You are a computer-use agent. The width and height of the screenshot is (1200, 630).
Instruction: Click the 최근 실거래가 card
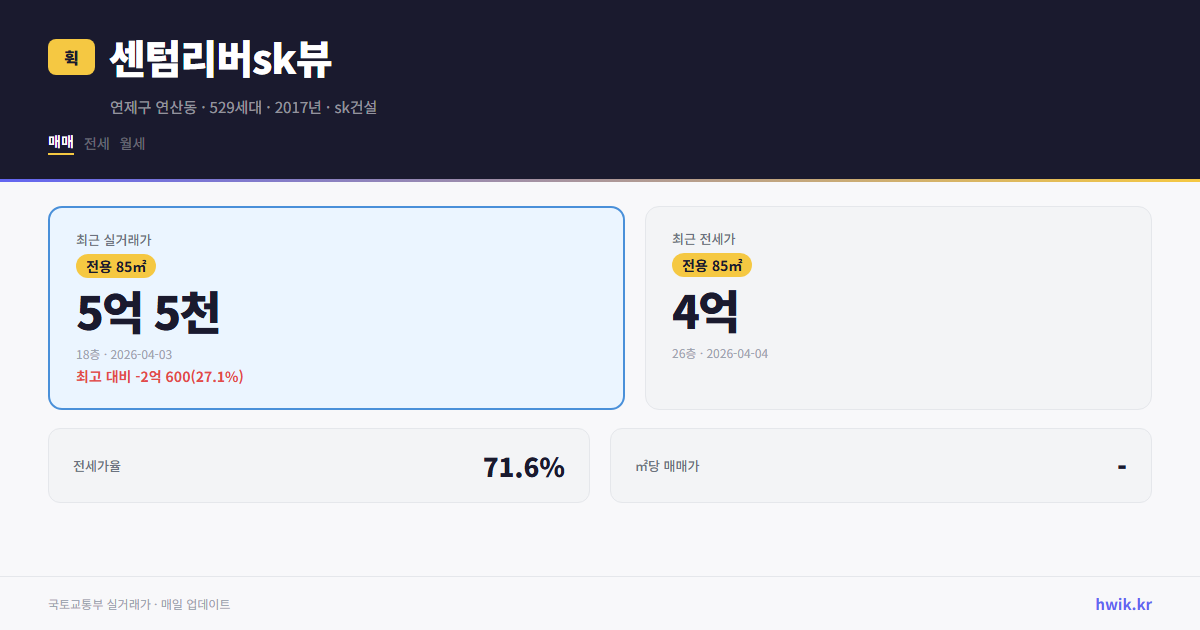335,307
